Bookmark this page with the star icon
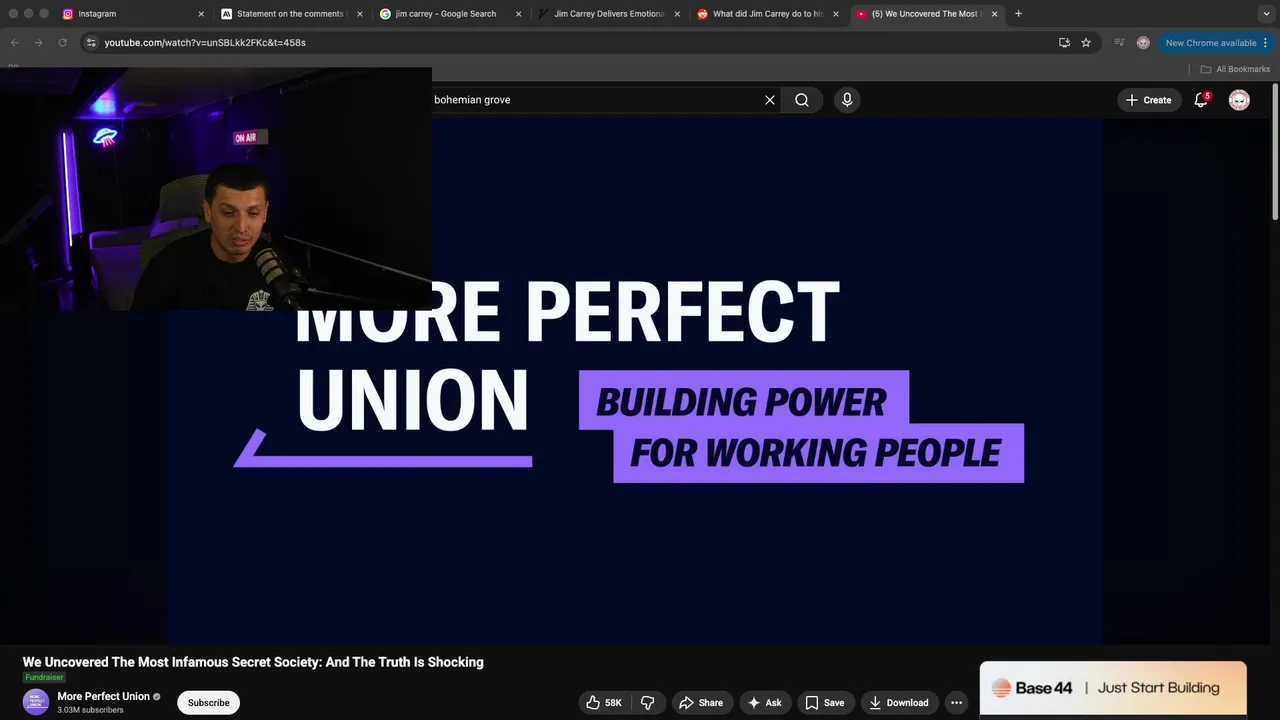 [1086, 43]
